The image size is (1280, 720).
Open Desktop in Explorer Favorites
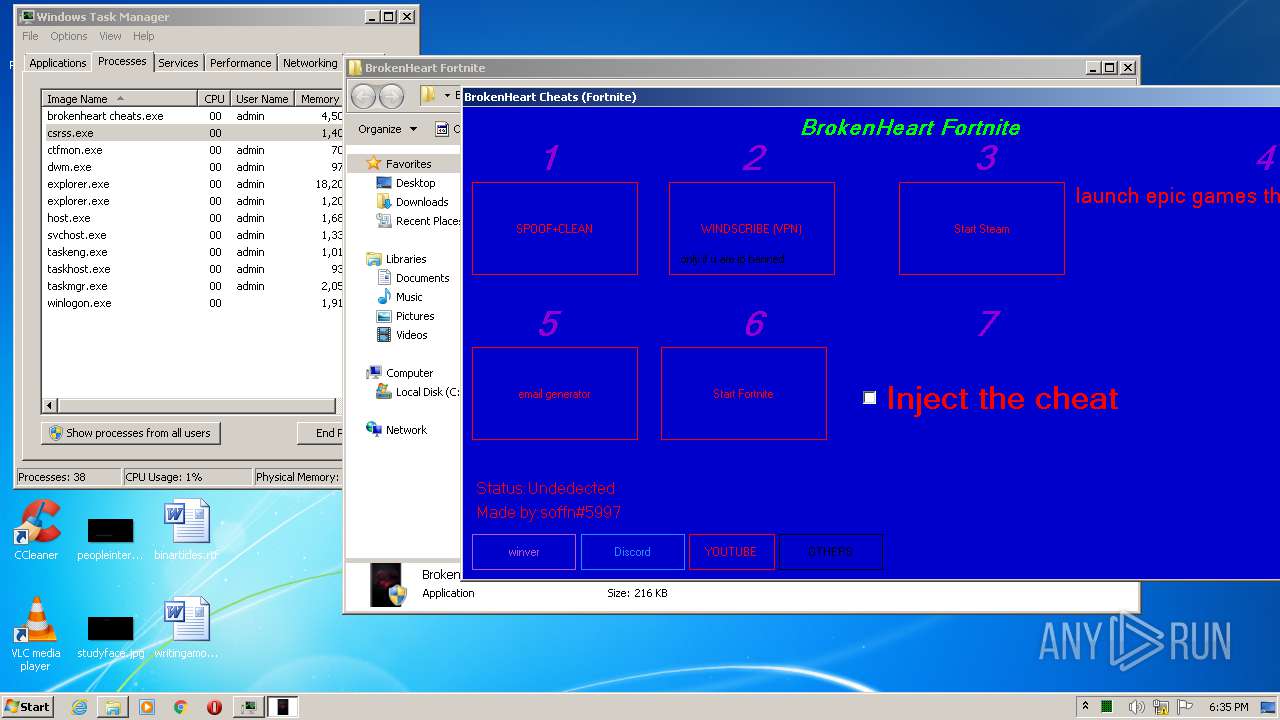coord(405,183)
